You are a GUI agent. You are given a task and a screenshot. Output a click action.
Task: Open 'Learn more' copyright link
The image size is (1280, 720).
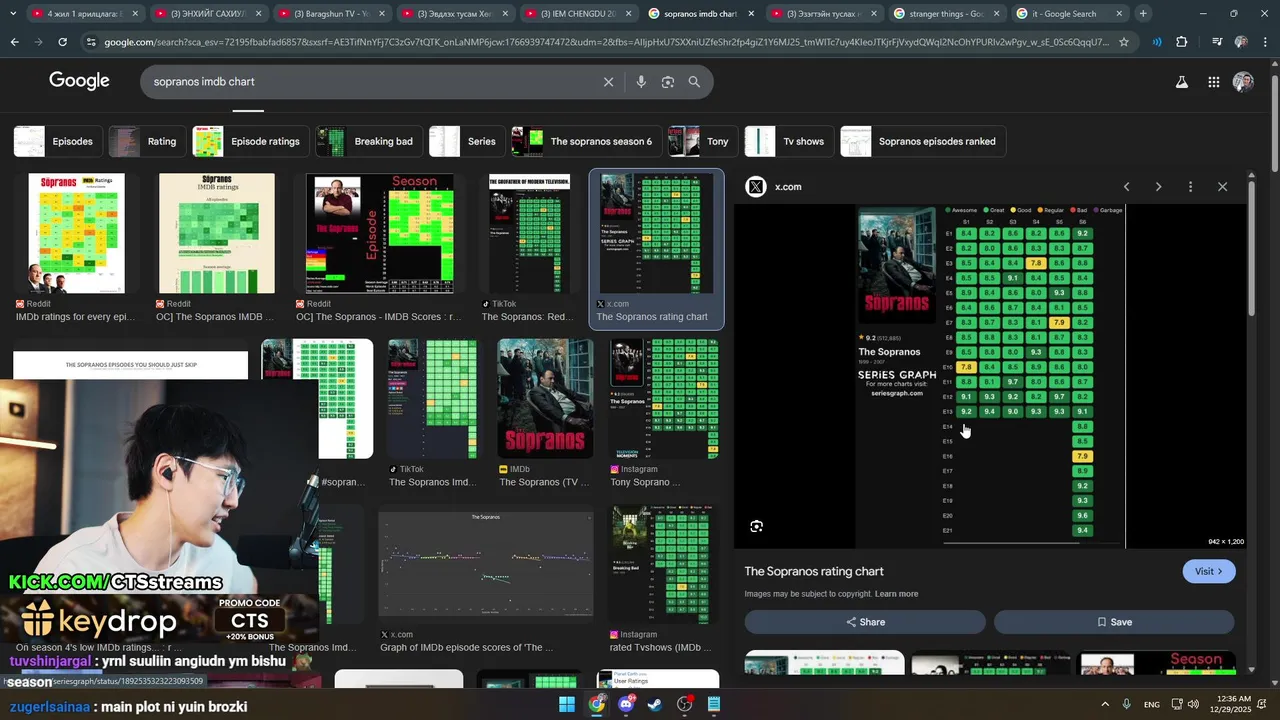pos(896,594)
